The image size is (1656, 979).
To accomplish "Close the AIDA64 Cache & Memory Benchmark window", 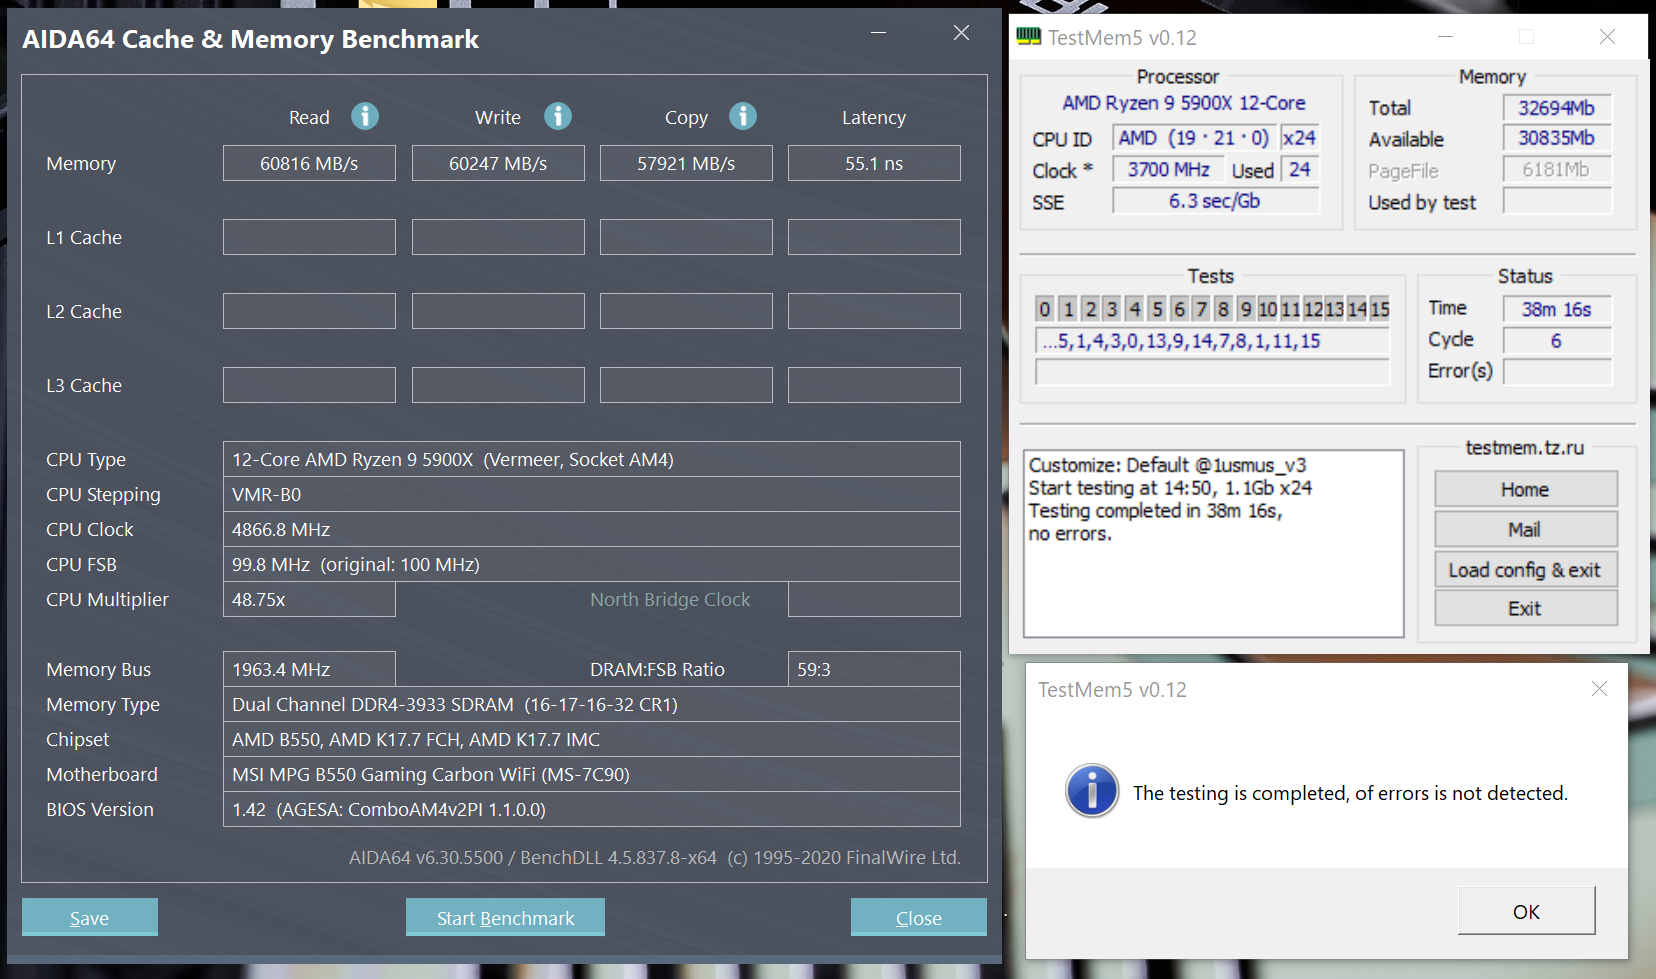I will coord(961,33).
